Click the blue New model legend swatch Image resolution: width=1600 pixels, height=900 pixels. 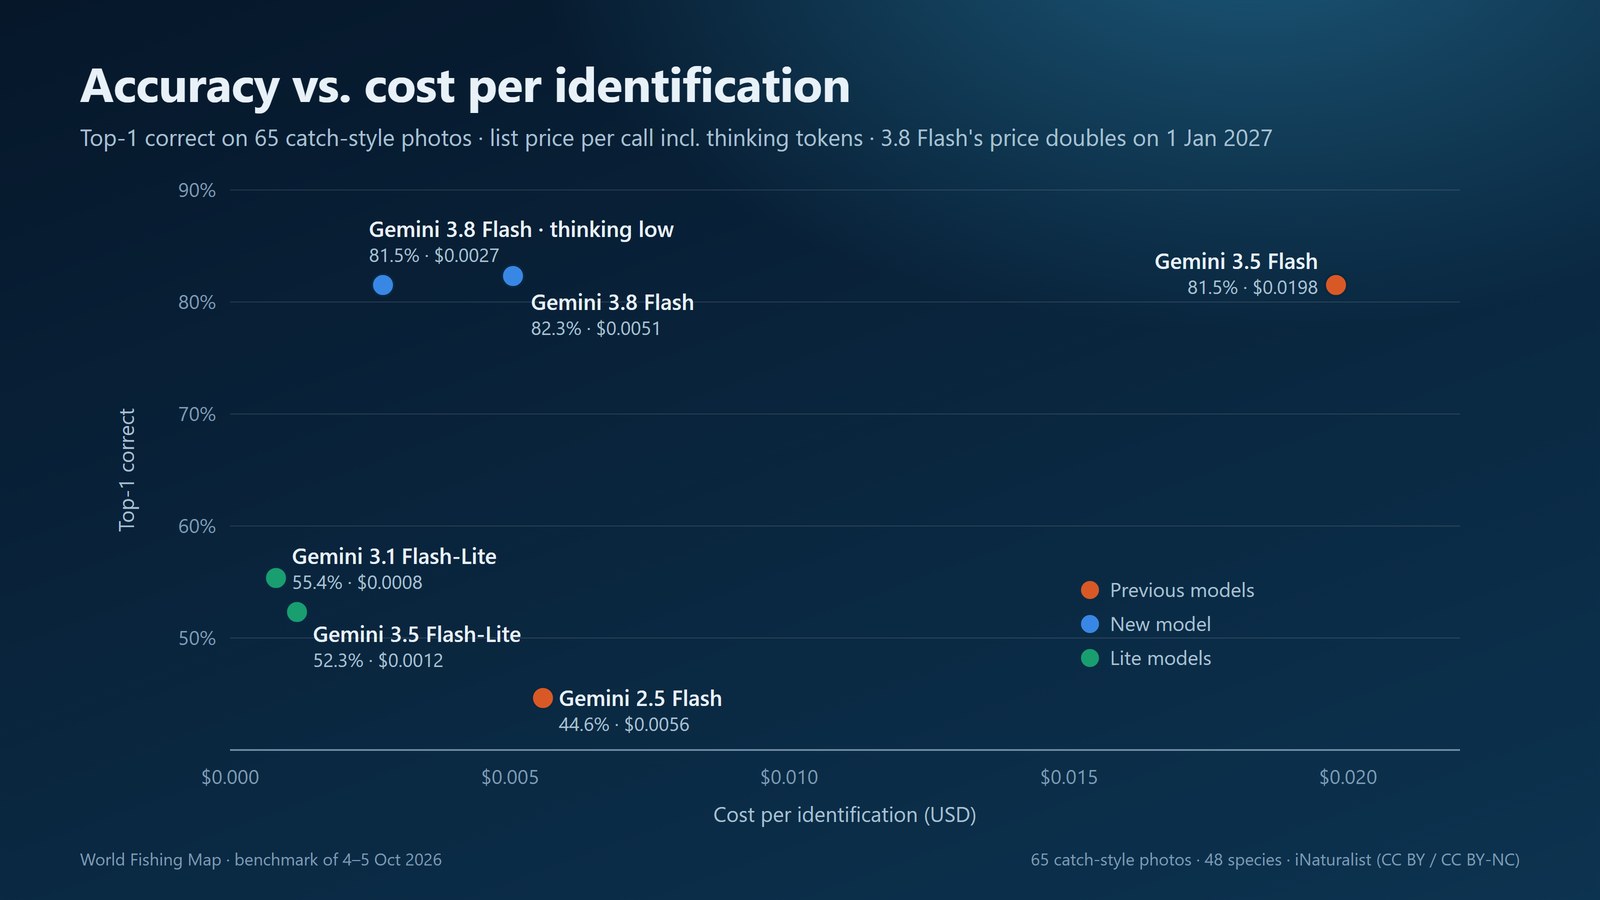(1090, 624)
